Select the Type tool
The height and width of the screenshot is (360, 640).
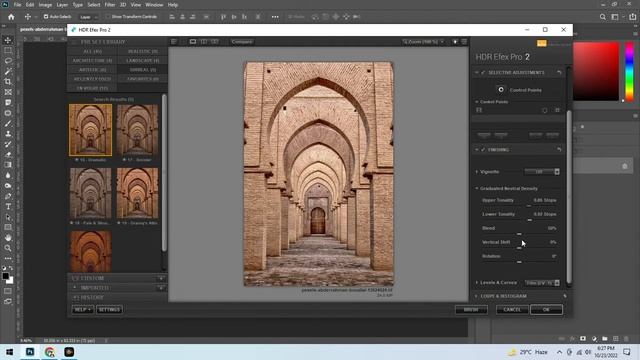coord(8,207)
